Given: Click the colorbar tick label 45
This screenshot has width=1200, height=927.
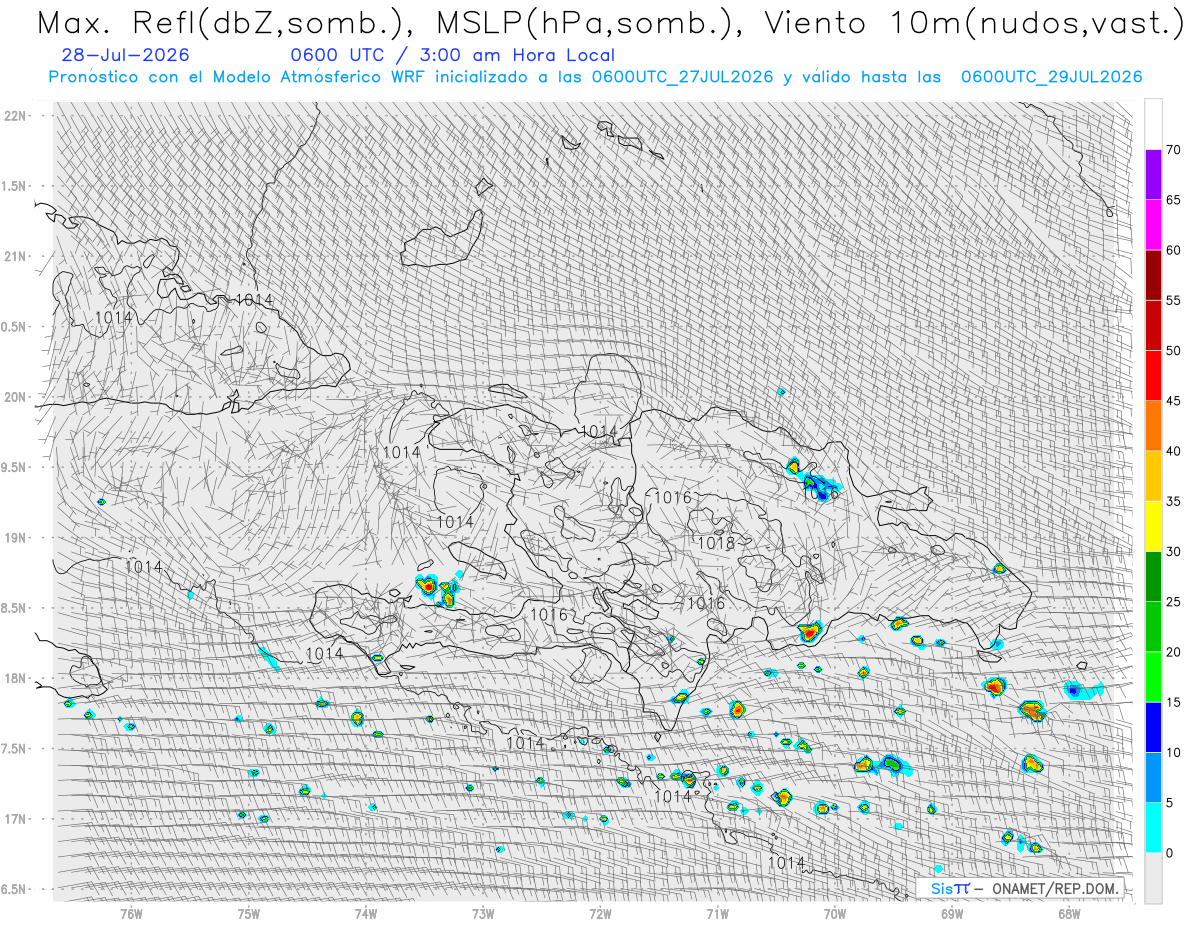Looking at the screenshot, I should [1173, 401].
